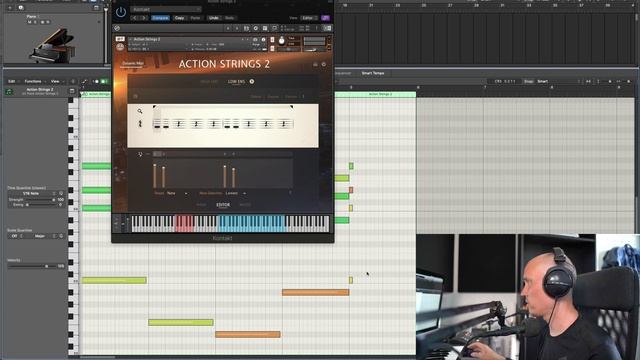Click the window icon beside region name
This screenshot has height=360, width=640.
[72, 91]
